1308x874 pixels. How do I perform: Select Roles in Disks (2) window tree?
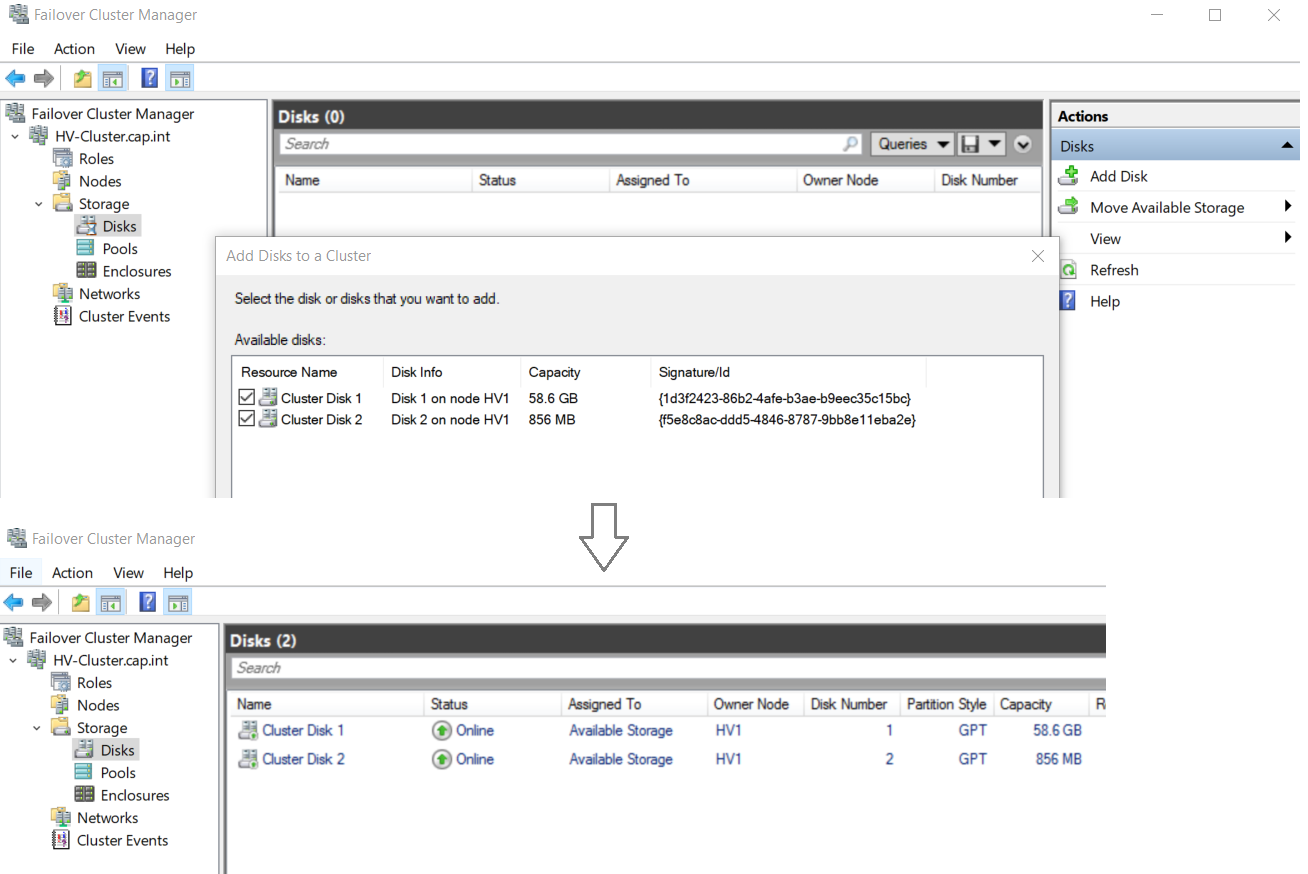tap(94, 683)
